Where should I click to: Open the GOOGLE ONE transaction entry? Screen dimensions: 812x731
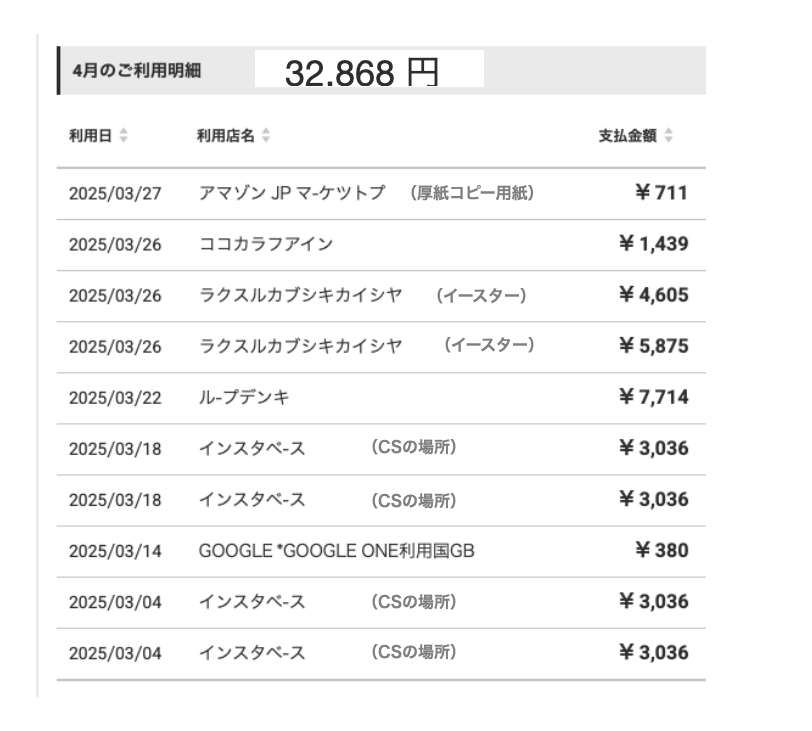click(336, 551)
